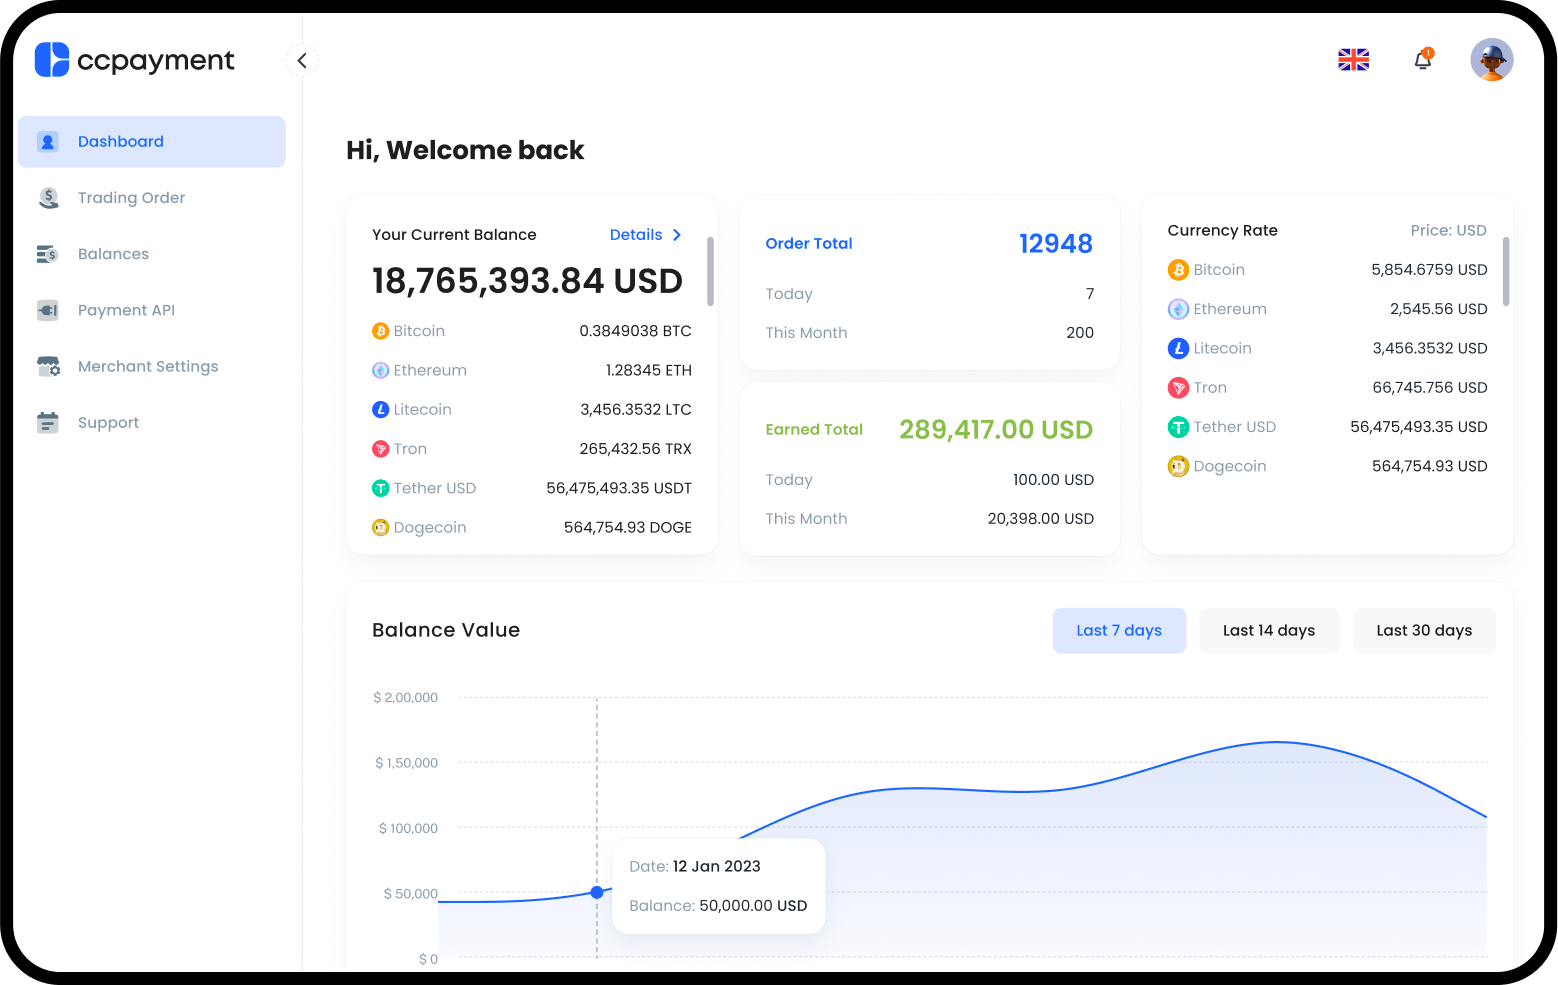1558x985 pixels.
Task: Click the Balance Value chart heading
Action: [446, 630]
